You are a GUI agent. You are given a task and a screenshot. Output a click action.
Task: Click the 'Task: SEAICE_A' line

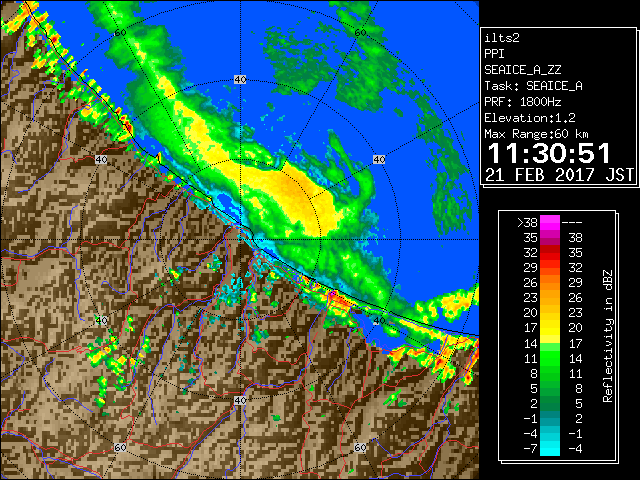(x=533, y=86)
